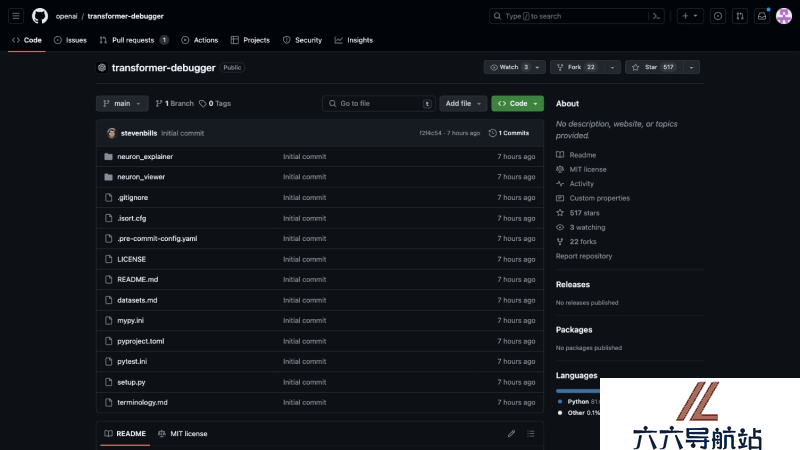This screenshot has width=800, height=450.
Task: Open the pytest.ini file
Action: click(x=132, y=362)
